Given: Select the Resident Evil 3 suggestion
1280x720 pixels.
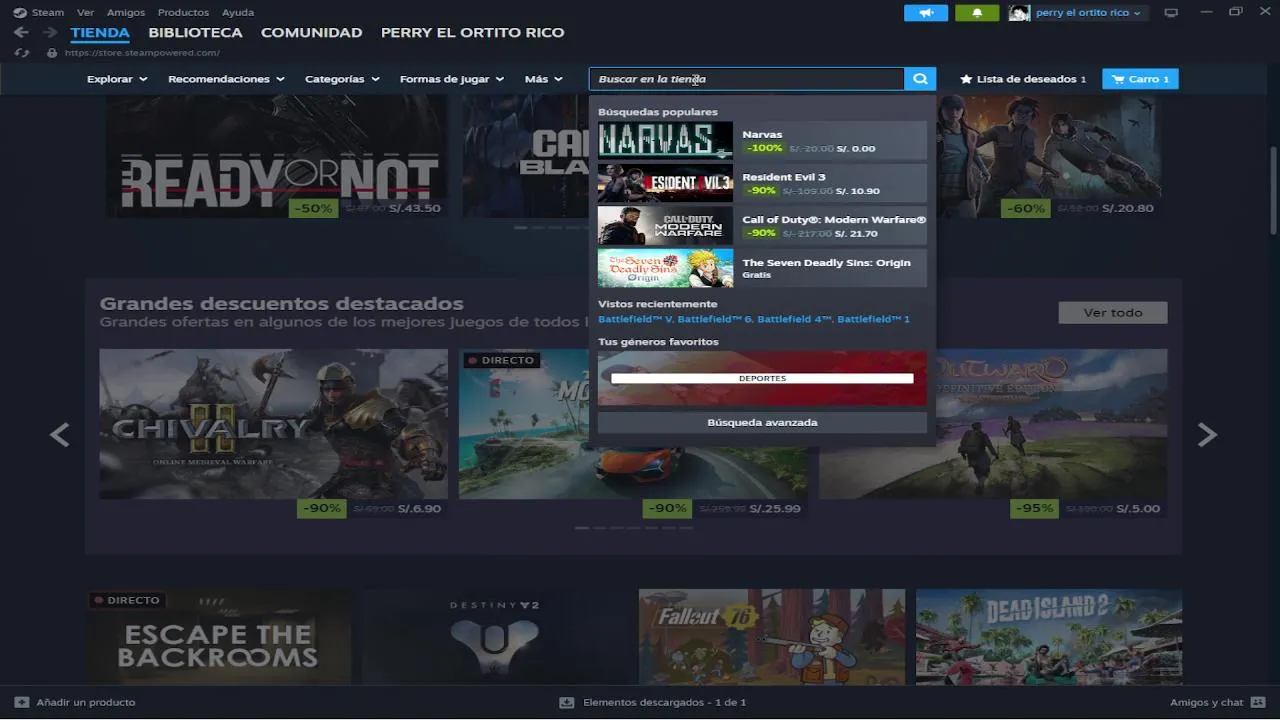Looking at the screenshot, I should click(x=762, y=183).
